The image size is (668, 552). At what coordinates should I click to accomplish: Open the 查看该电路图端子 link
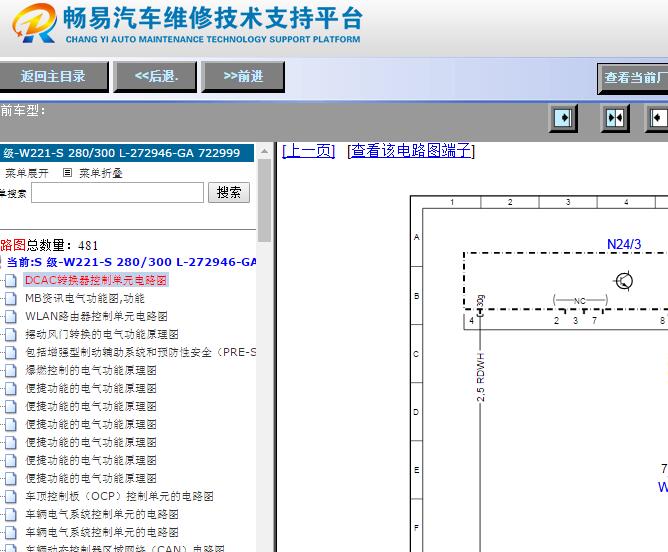click(411, 151)
